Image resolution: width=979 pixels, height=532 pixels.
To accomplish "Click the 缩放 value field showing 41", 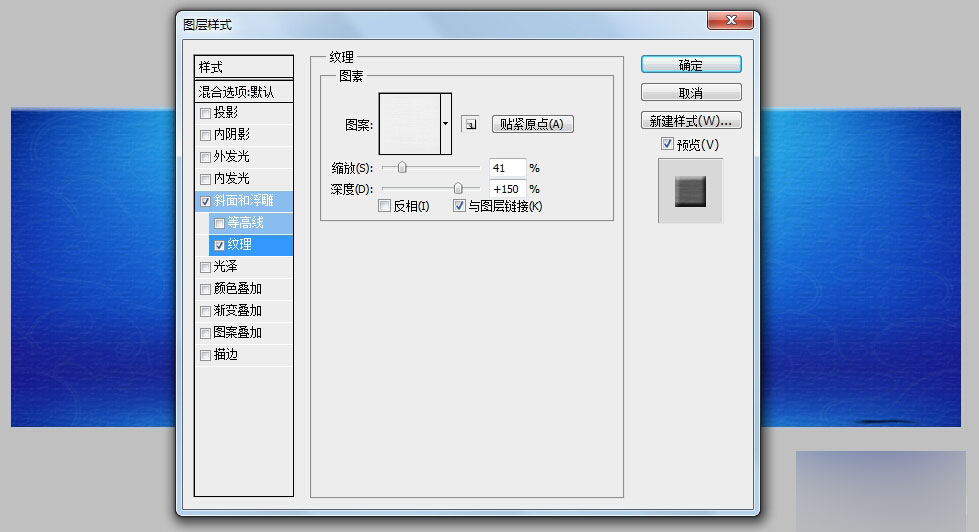I will (507, 167).
